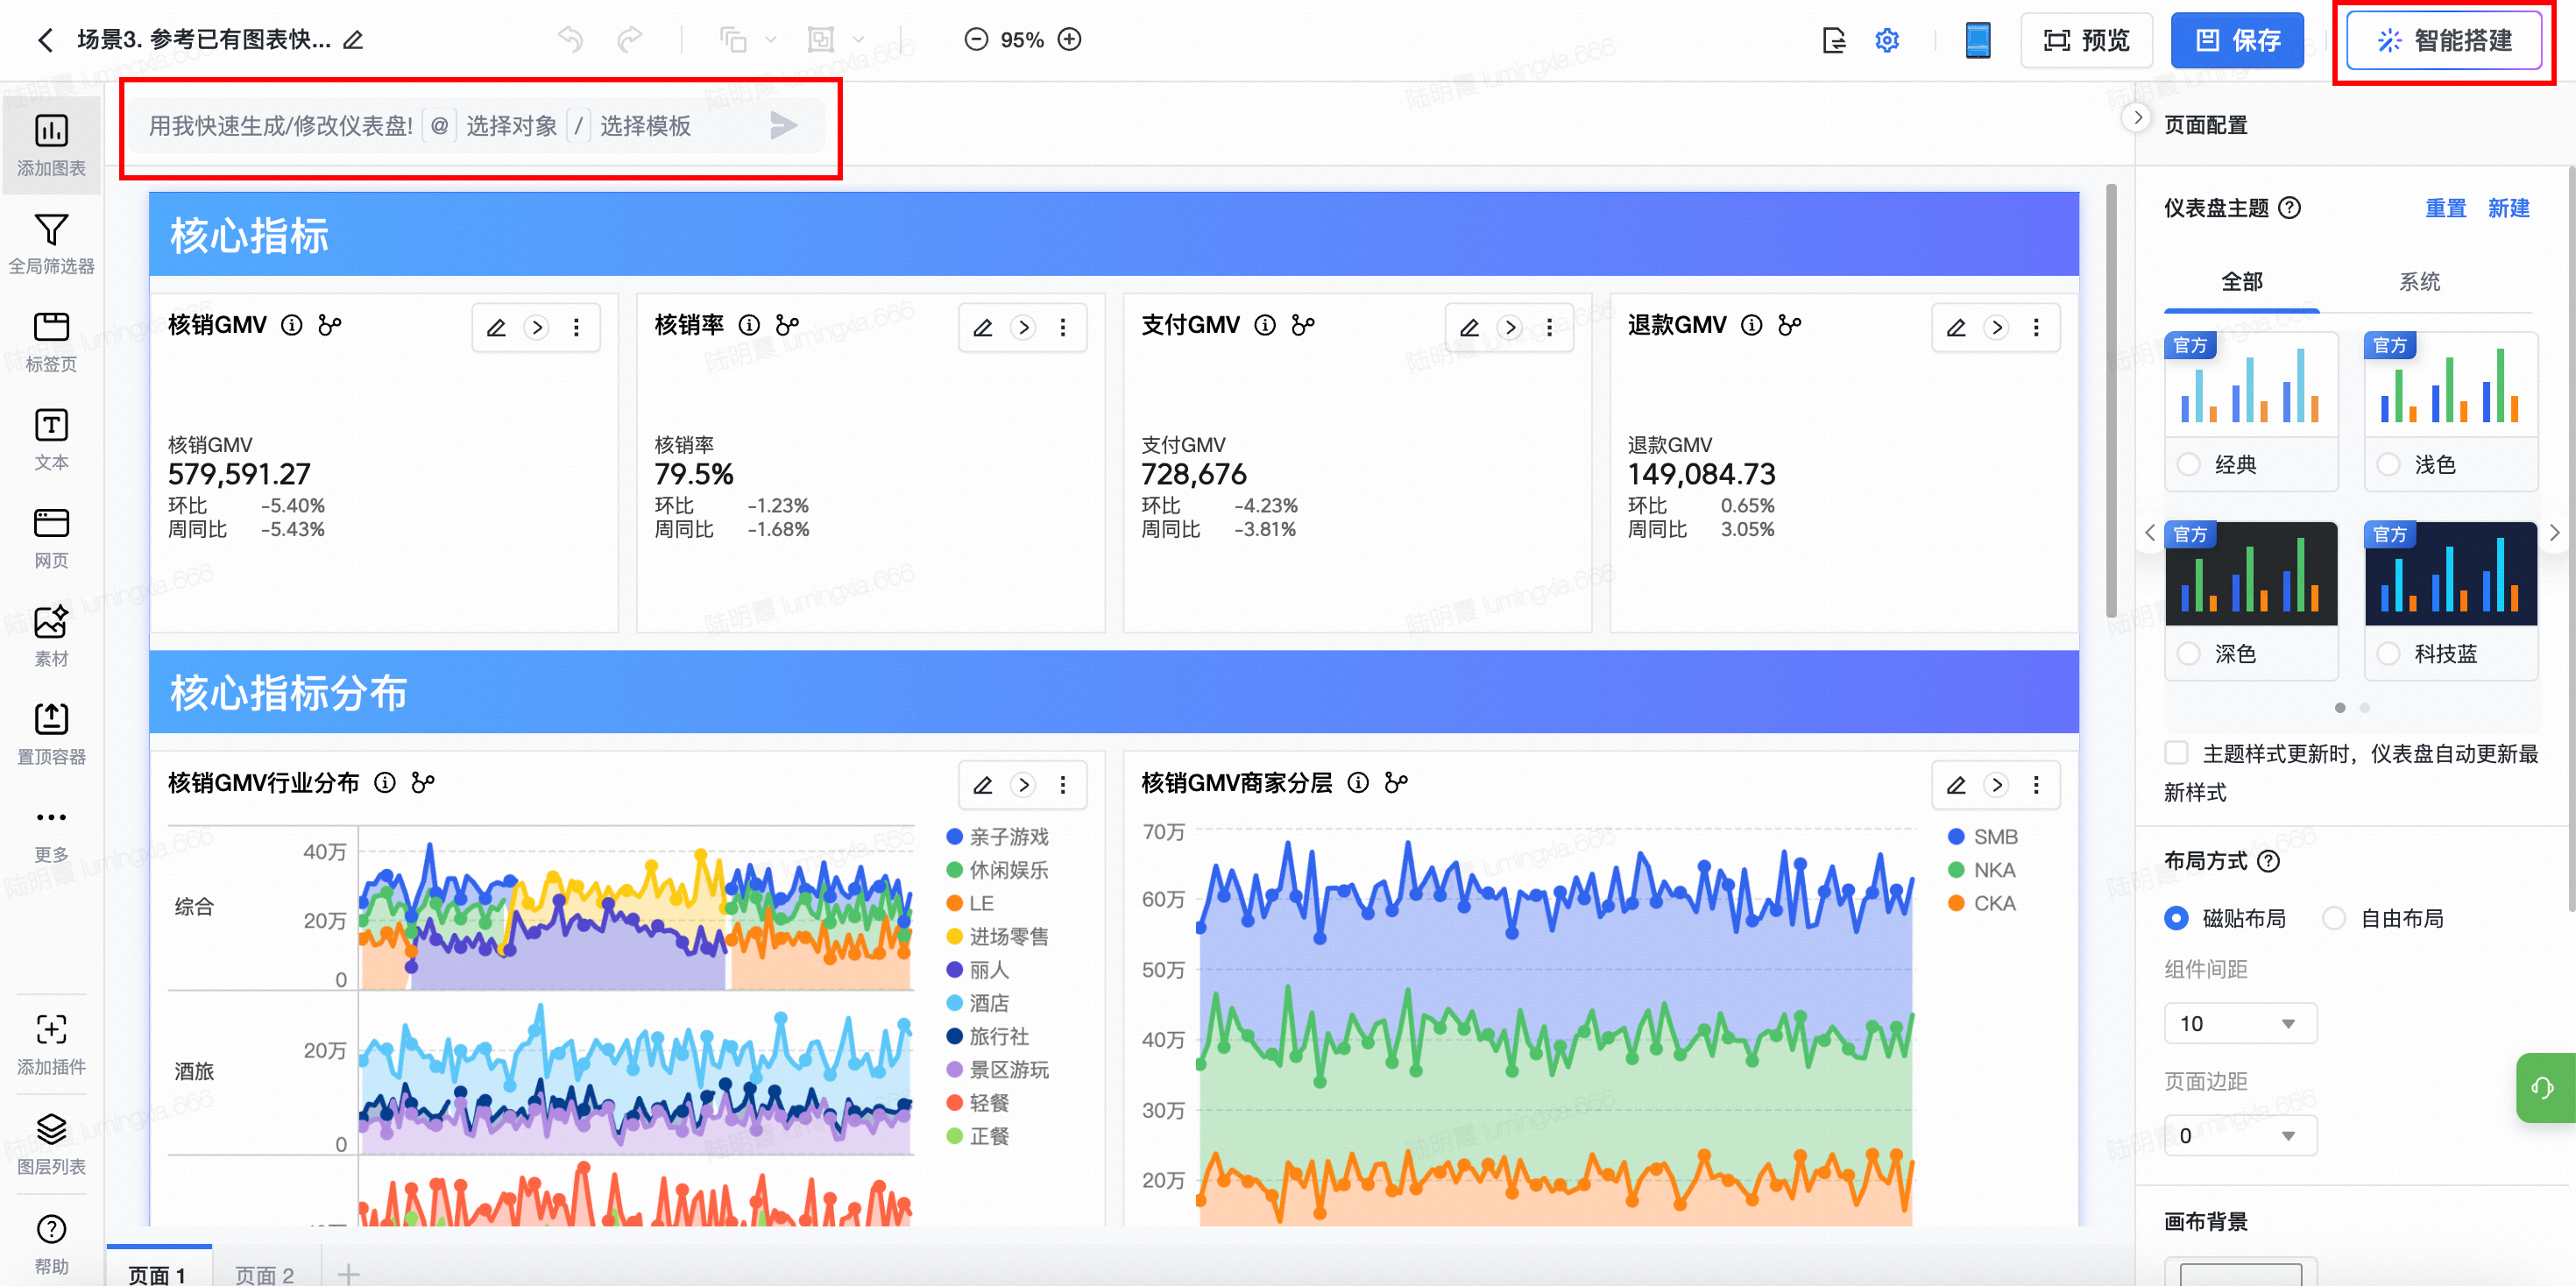2576x1286 pixels.
Task: Choose the 深色 theme radio button
Action: [2189, 654]
